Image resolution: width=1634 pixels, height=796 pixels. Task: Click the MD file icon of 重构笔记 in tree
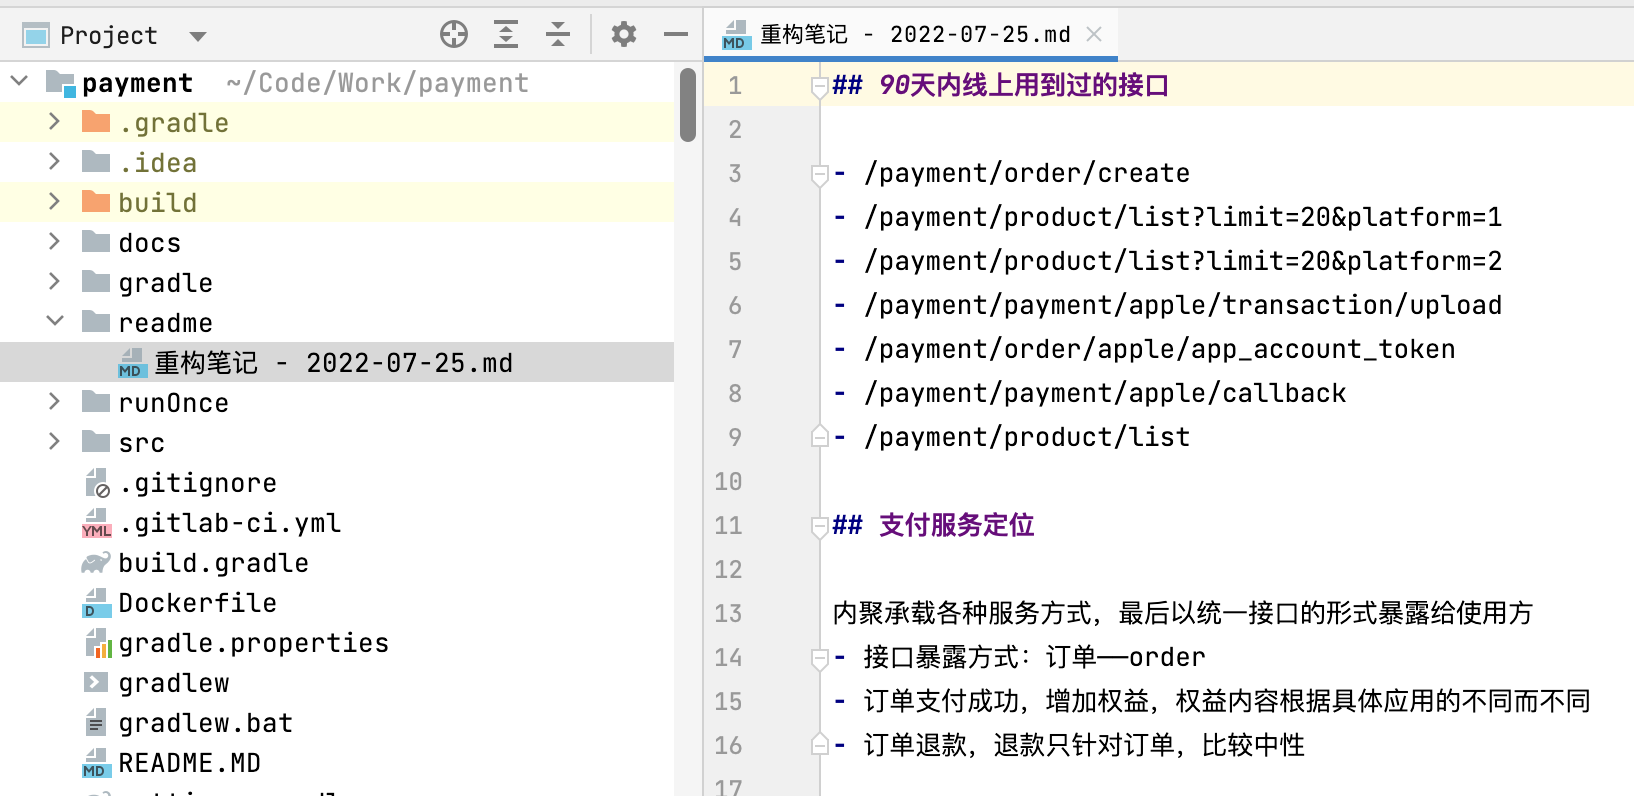point(131,363)
